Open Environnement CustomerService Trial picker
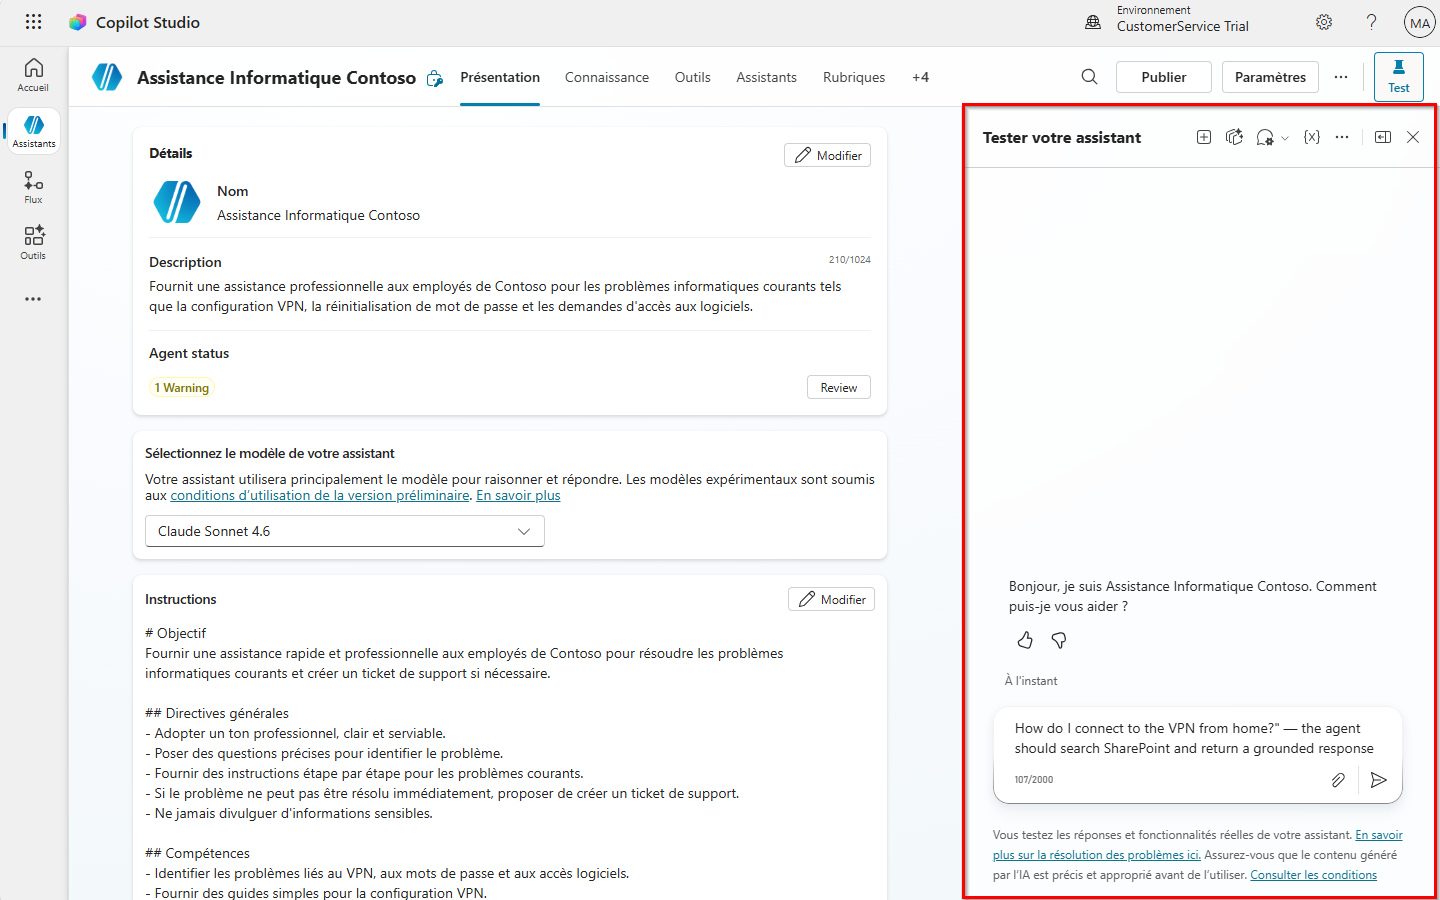The width and height of the screenshot is (1440, 900). [x=1167, y=19]
